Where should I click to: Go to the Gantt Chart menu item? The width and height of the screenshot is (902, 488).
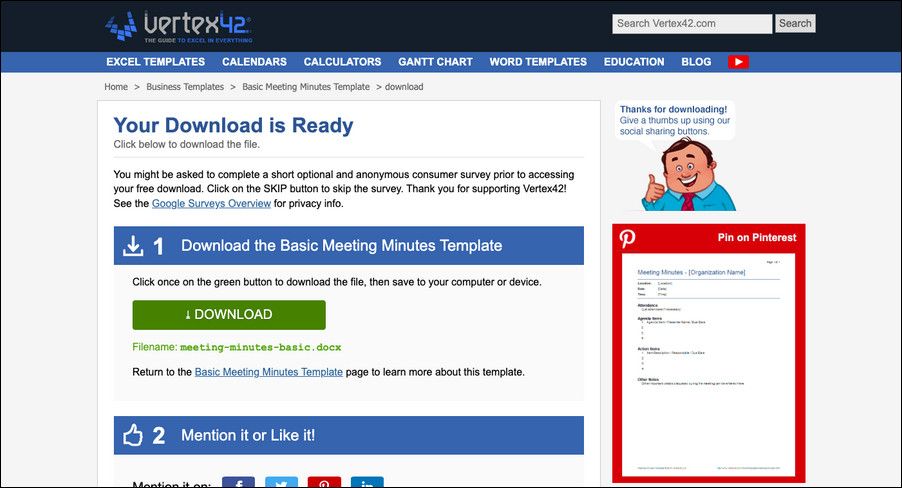click(x=435, y=62)
